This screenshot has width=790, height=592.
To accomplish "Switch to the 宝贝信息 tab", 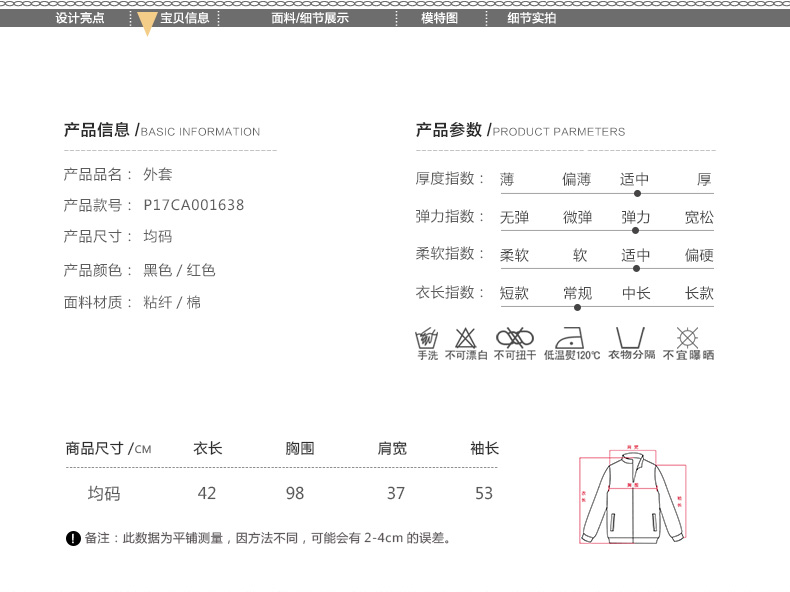I will coord(184,18).
